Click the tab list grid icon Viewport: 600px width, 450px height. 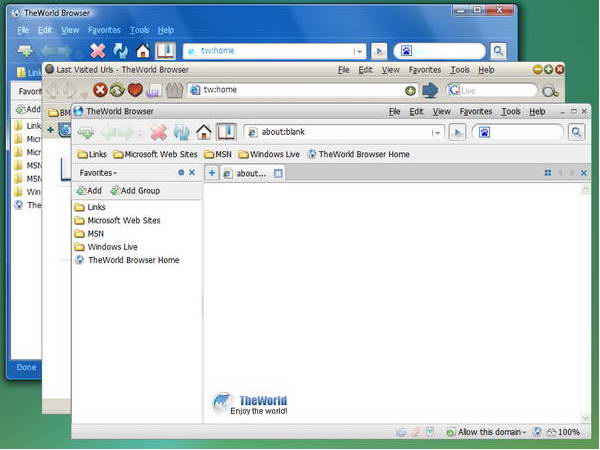point(548,173)
